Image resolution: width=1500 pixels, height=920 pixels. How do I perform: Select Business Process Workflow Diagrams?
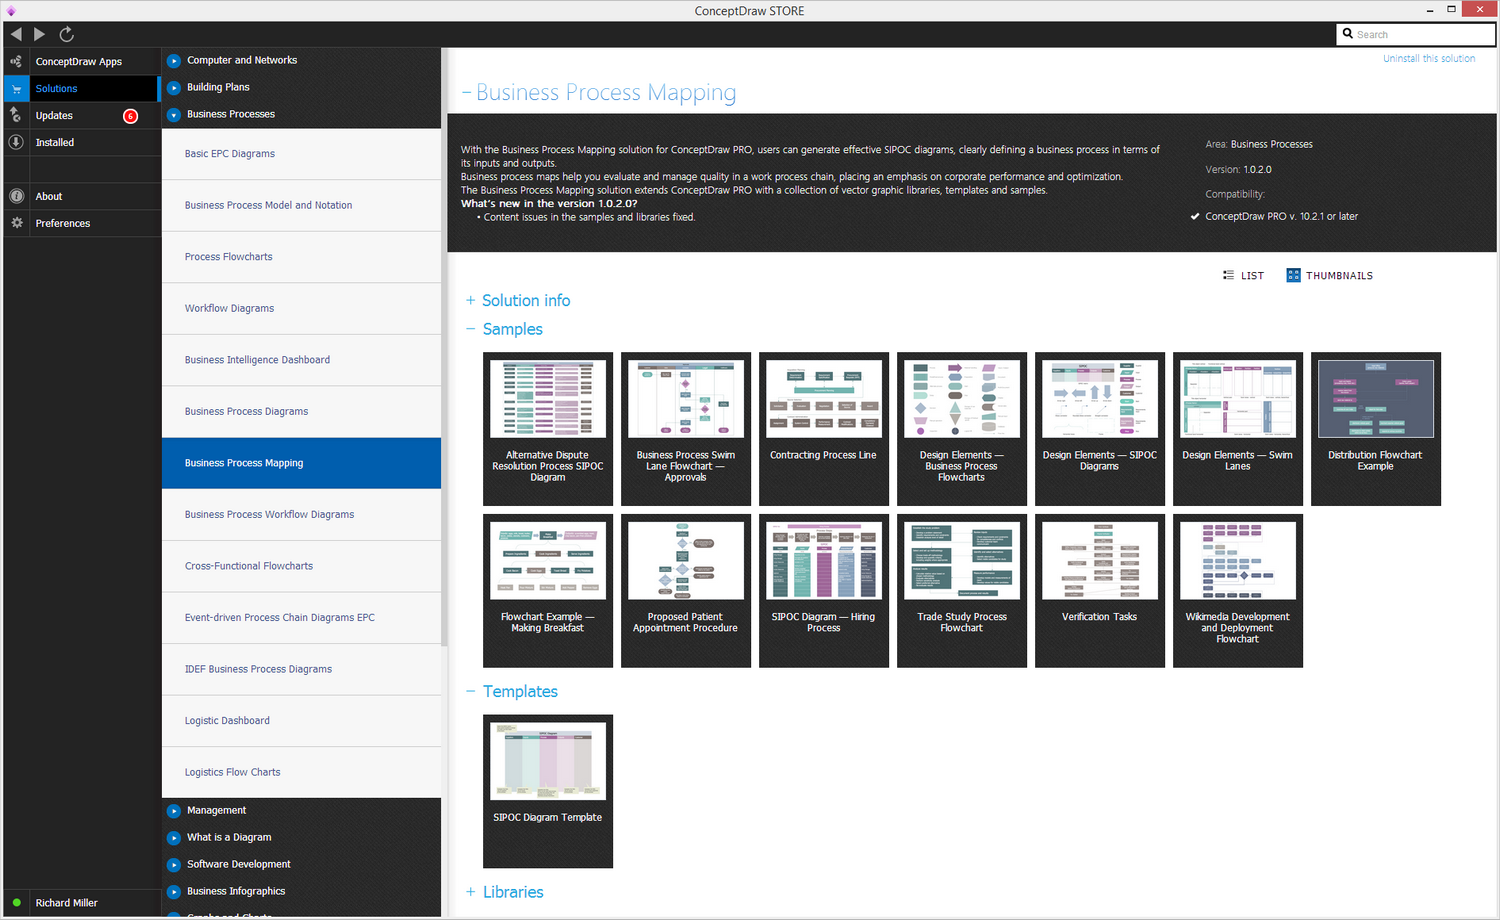pyautogui.click(x=301, y=515)
